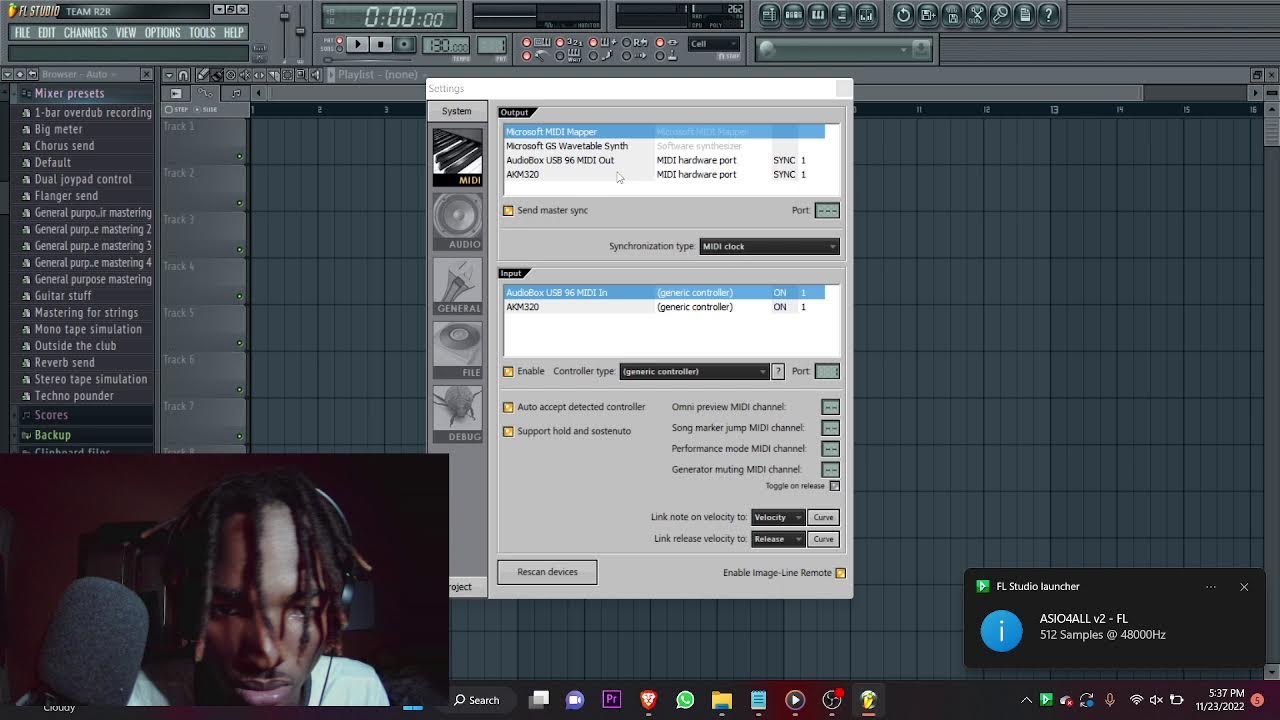Select the playlist Zoom tool
1280x720 pixels.
(301, 75)
